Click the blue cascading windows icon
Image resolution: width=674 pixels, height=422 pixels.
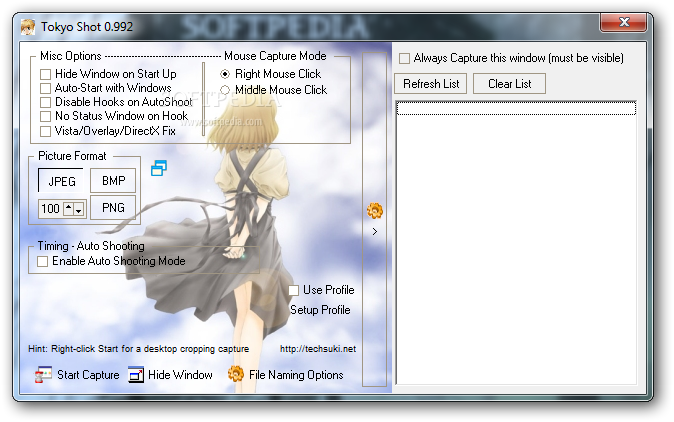coord(159,168)
